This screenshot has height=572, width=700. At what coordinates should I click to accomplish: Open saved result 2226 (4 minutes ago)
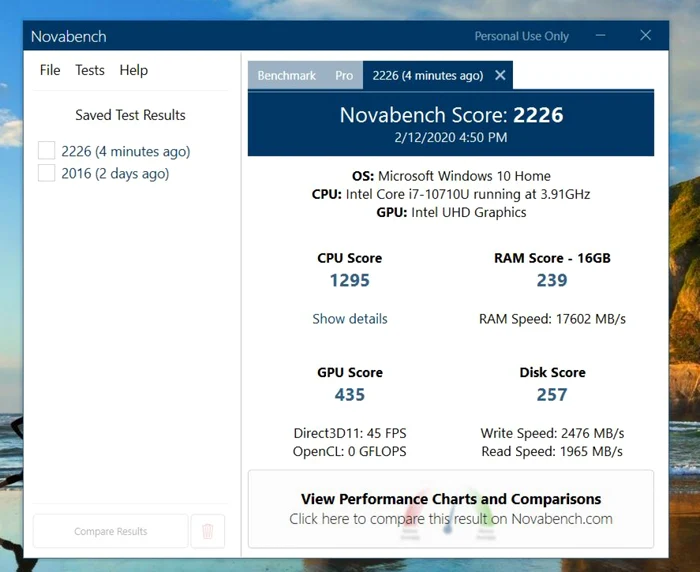click(x=125, y=151)
